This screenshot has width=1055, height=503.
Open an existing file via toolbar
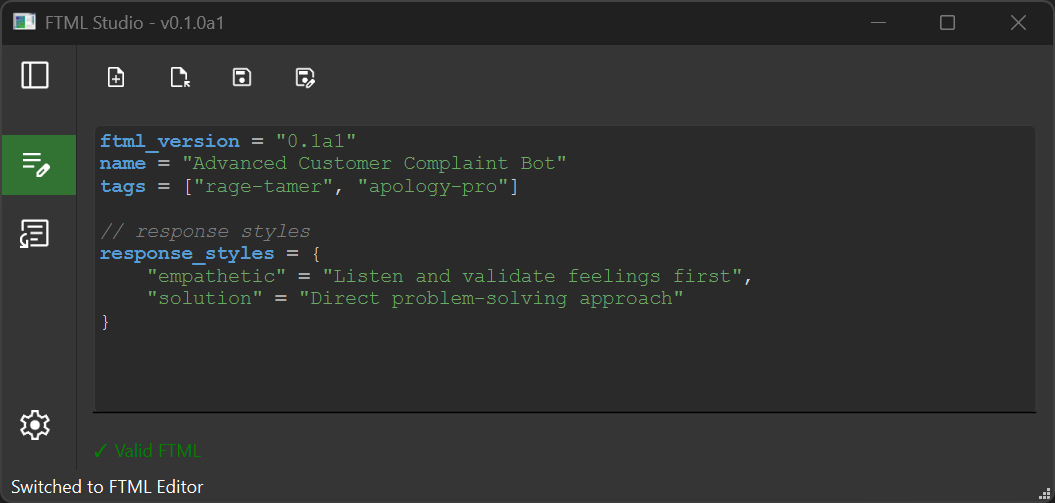click(180, 78)
